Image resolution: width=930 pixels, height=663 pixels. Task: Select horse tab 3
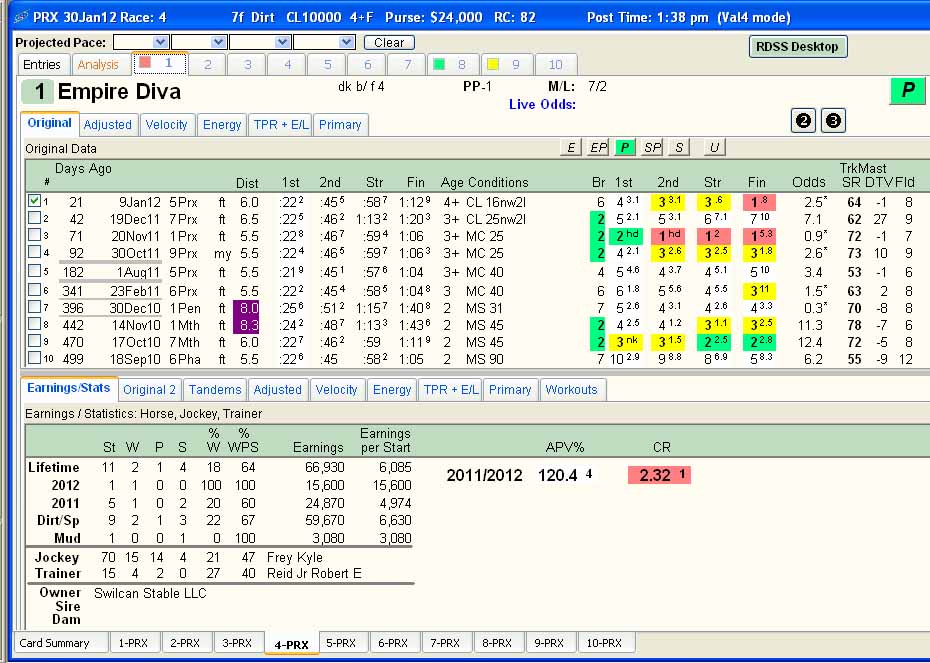click(x=247, y=65)
